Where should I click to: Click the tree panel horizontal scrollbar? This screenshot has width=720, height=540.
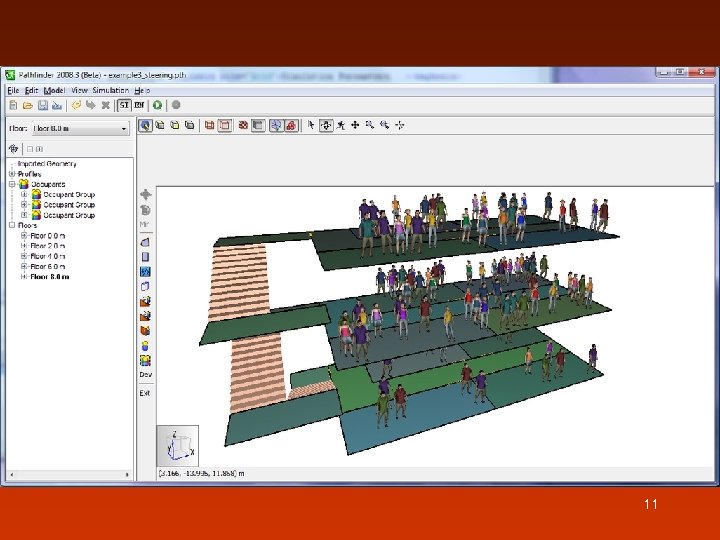click(70, 475)
